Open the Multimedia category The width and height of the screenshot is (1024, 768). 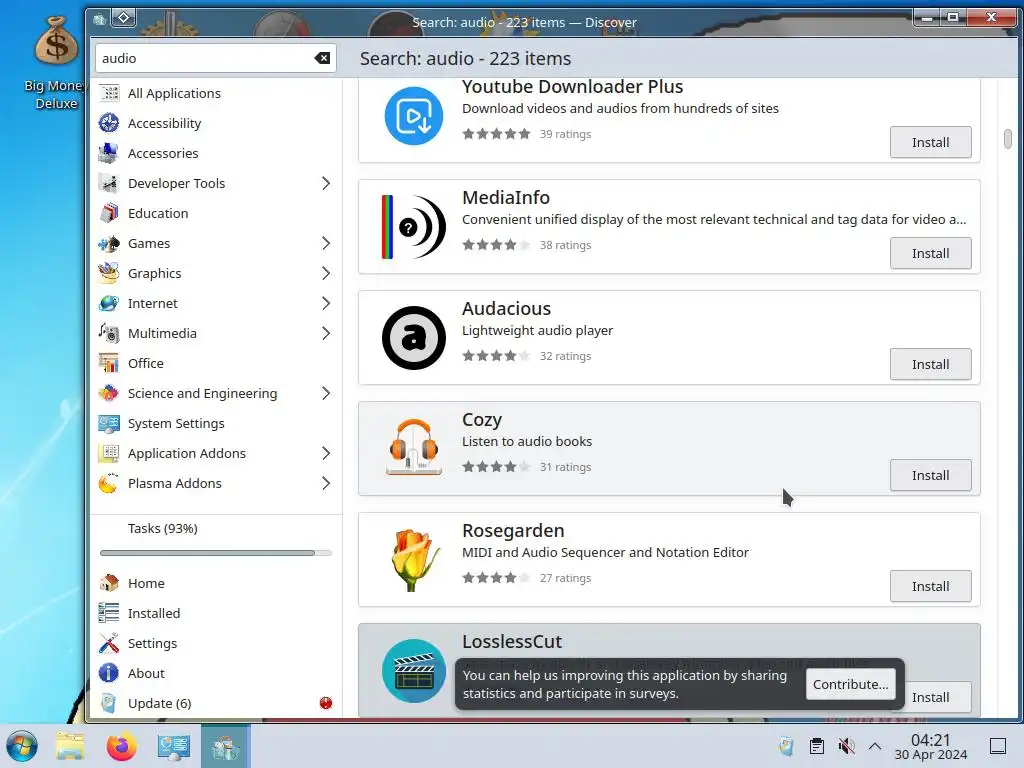click(216, 334)
